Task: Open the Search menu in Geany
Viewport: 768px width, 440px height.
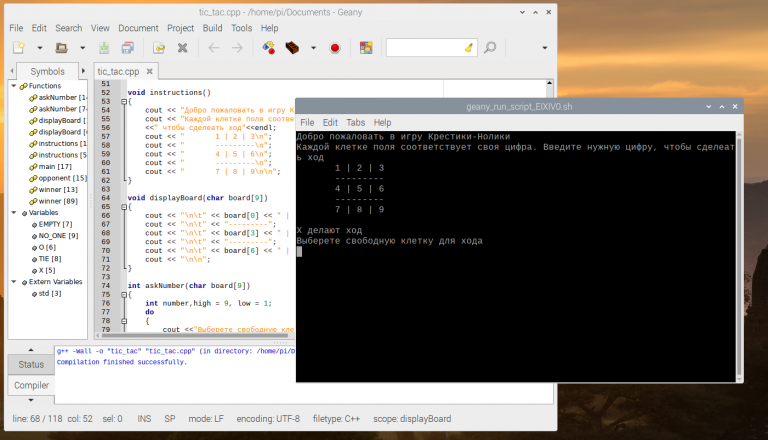Action: point(69,28)
